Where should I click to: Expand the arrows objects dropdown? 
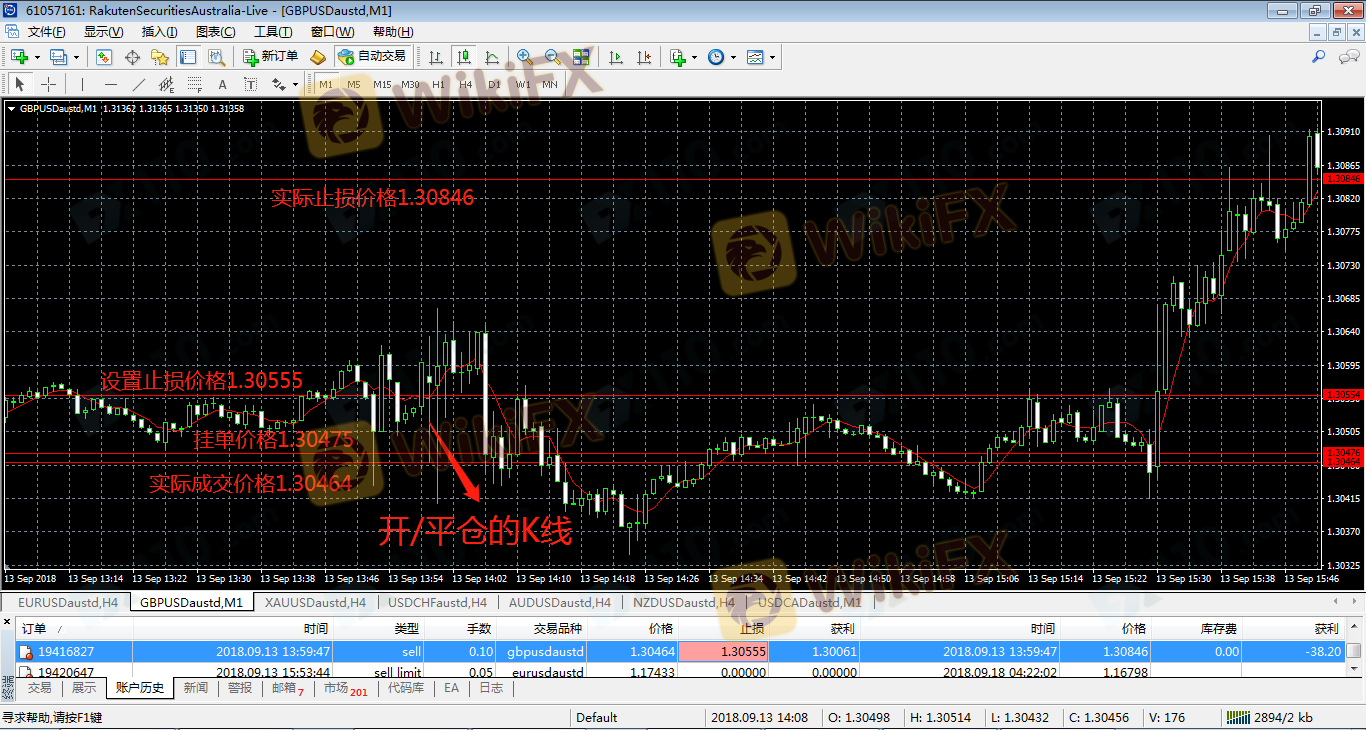click(297, 84)
